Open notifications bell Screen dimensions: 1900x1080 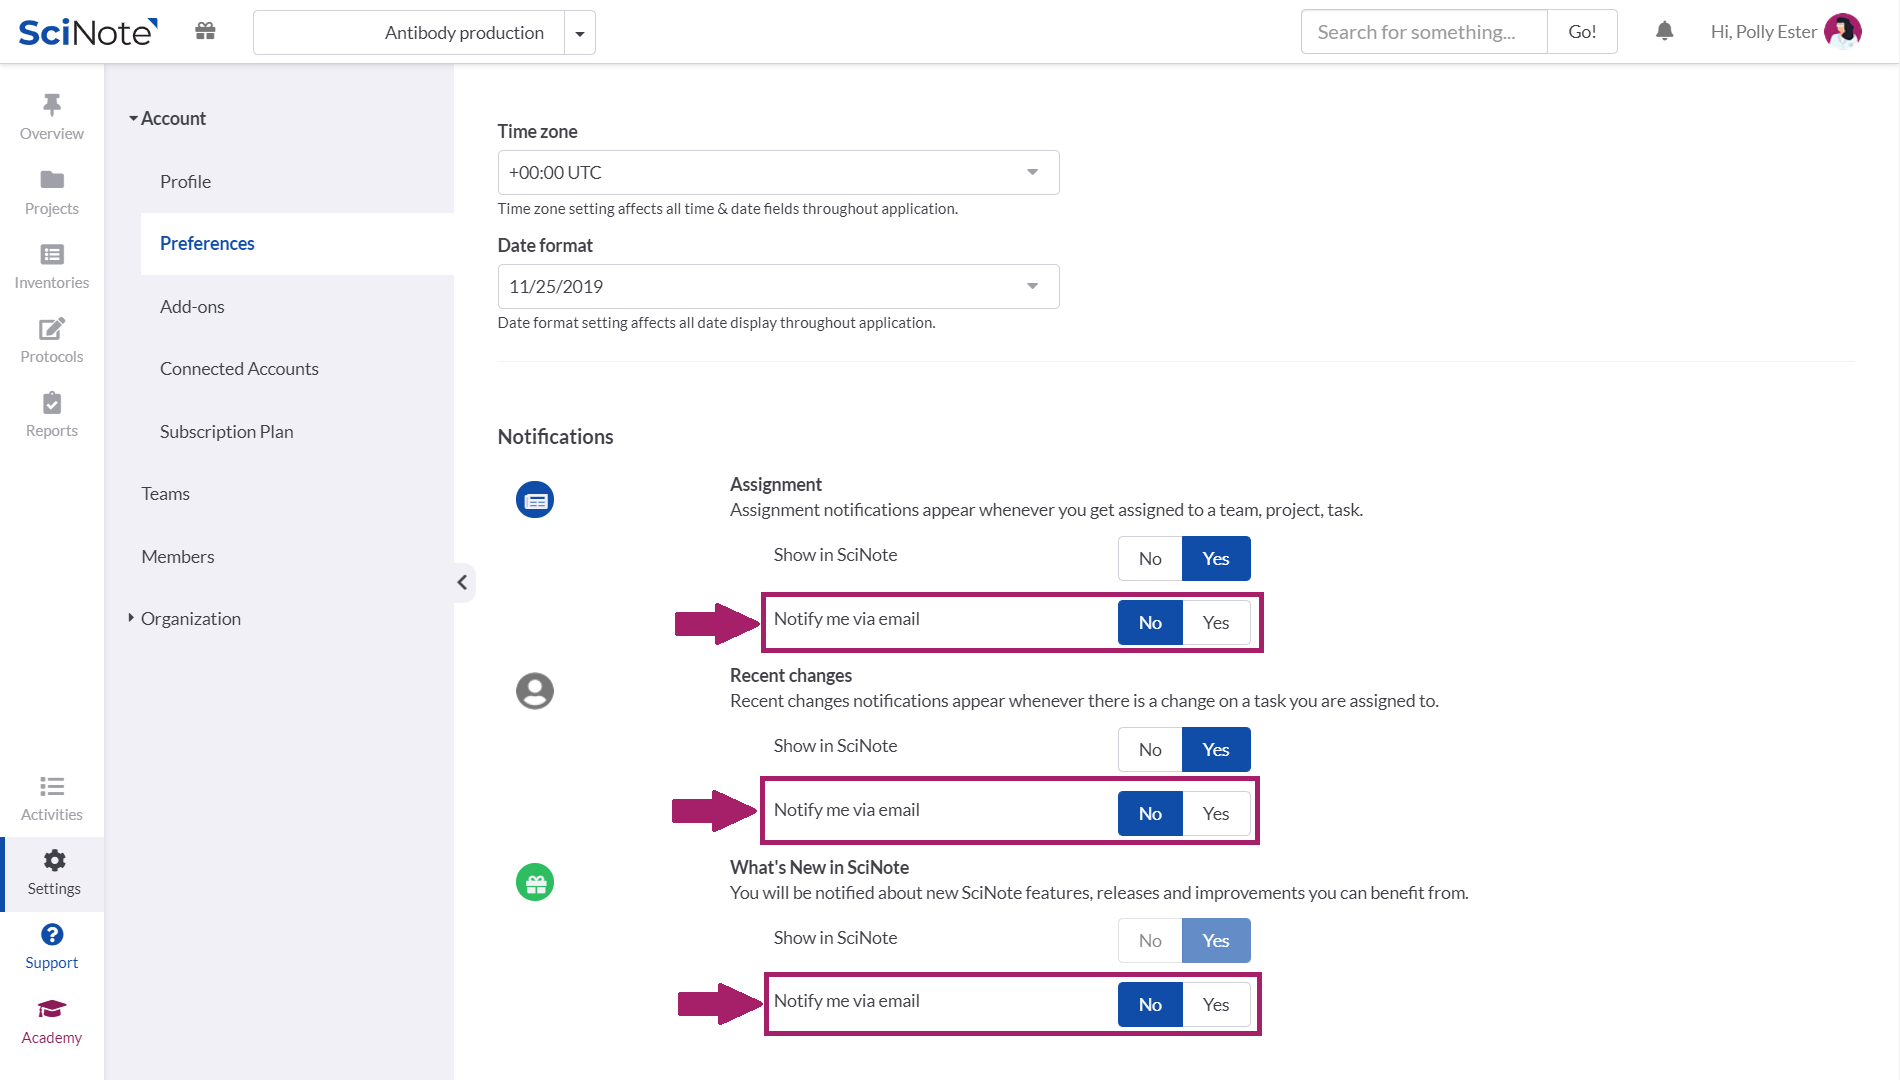coord(1664,31)
